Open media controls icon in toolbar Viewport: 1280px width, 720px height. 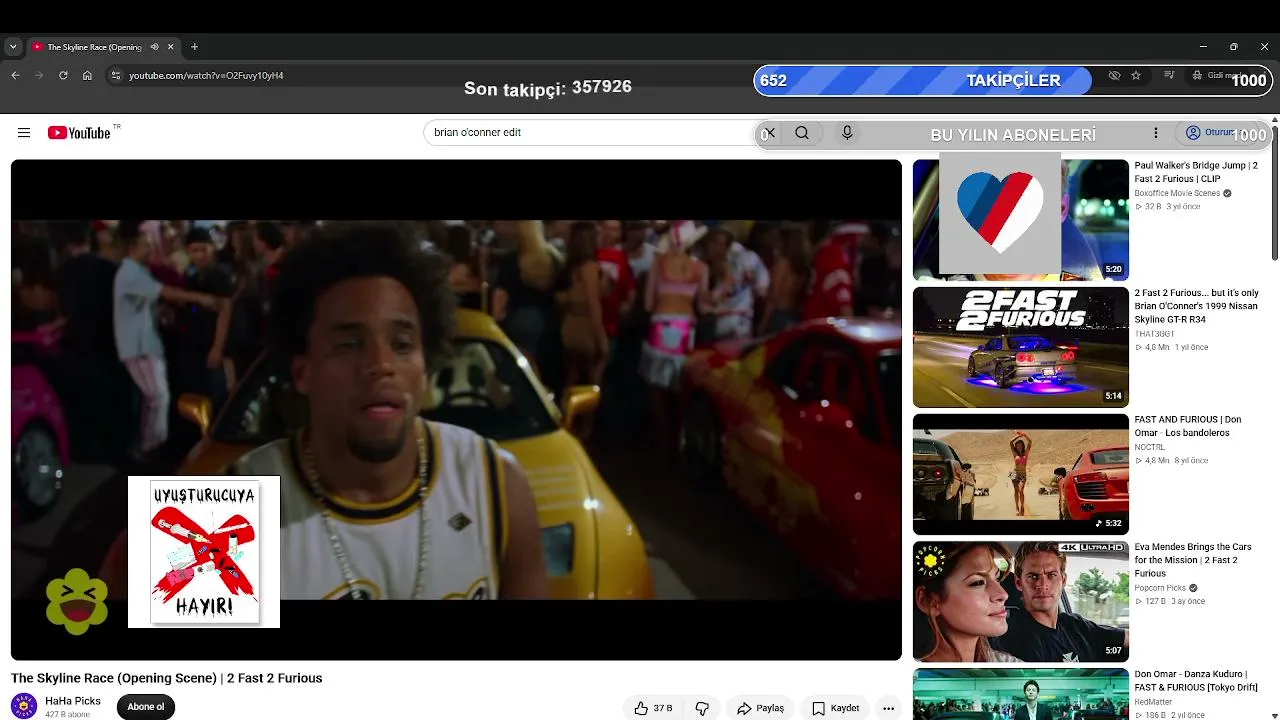(1169, 75)
